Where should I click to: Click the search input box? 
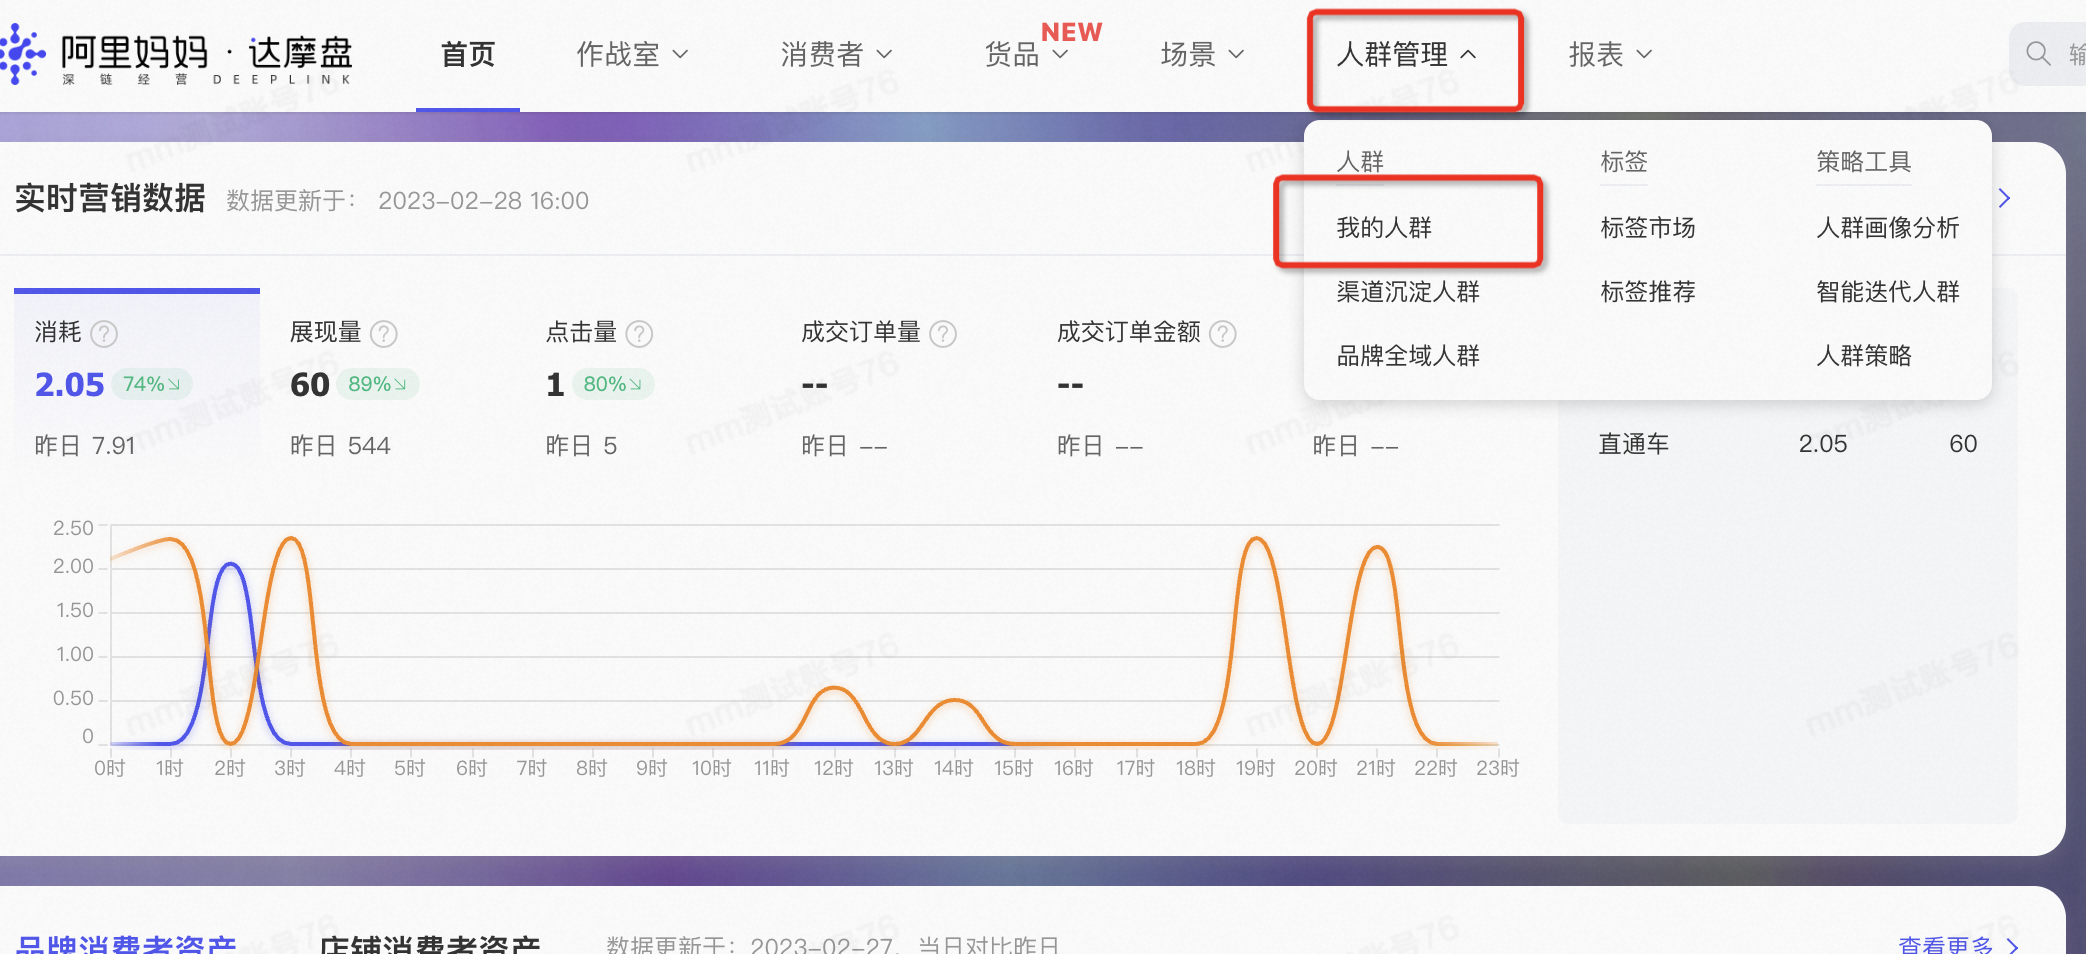click(2048, 53)
